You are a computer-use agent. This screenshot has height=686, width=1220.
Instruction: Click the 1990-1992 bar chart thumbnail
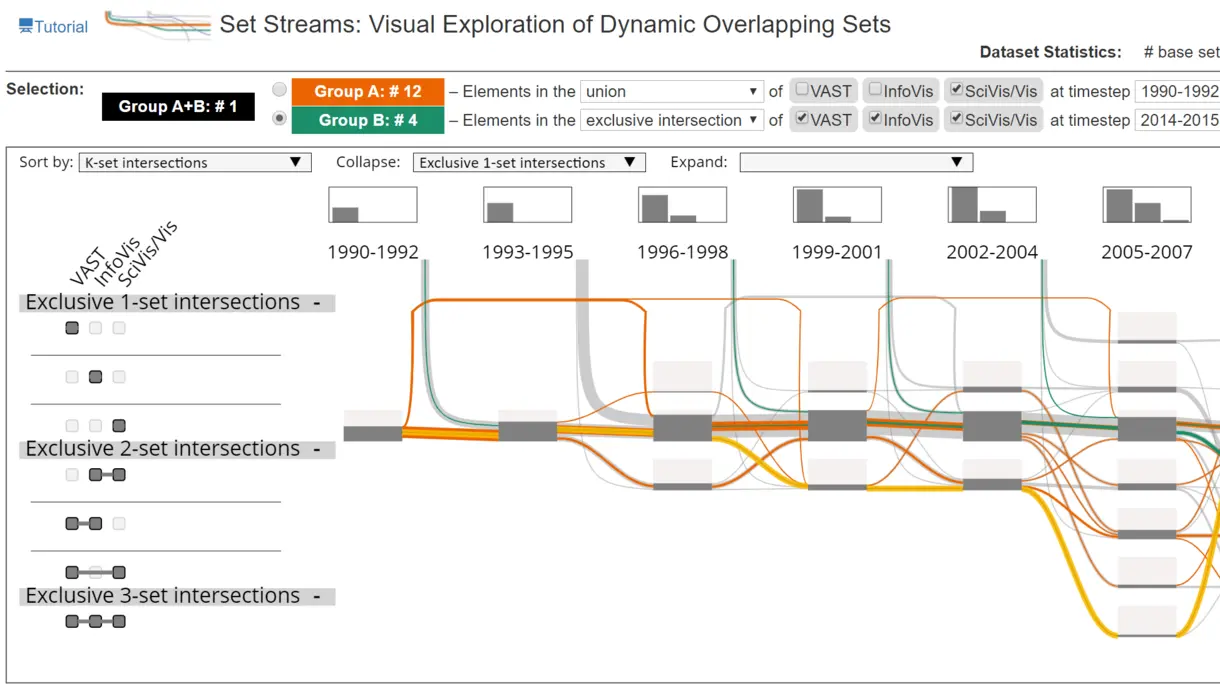(372, 204)
